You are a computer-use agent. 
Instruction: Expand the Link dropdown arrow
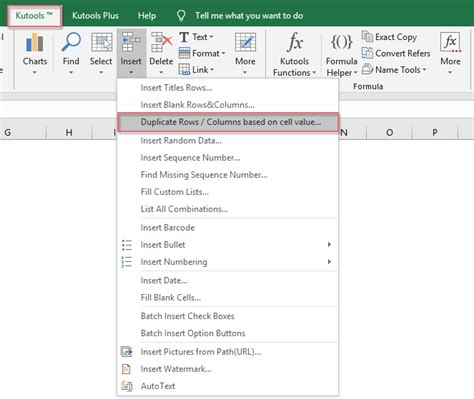click(x=212, y=70)
